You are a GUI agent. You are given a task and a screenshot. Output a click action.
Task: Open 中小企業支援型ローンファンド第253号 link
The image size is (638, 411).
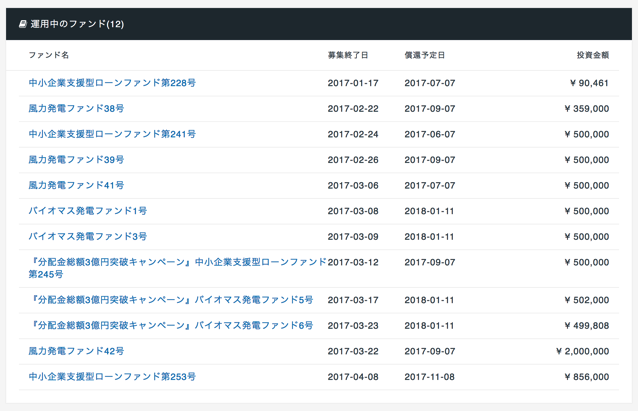click(x=112, y=377)
